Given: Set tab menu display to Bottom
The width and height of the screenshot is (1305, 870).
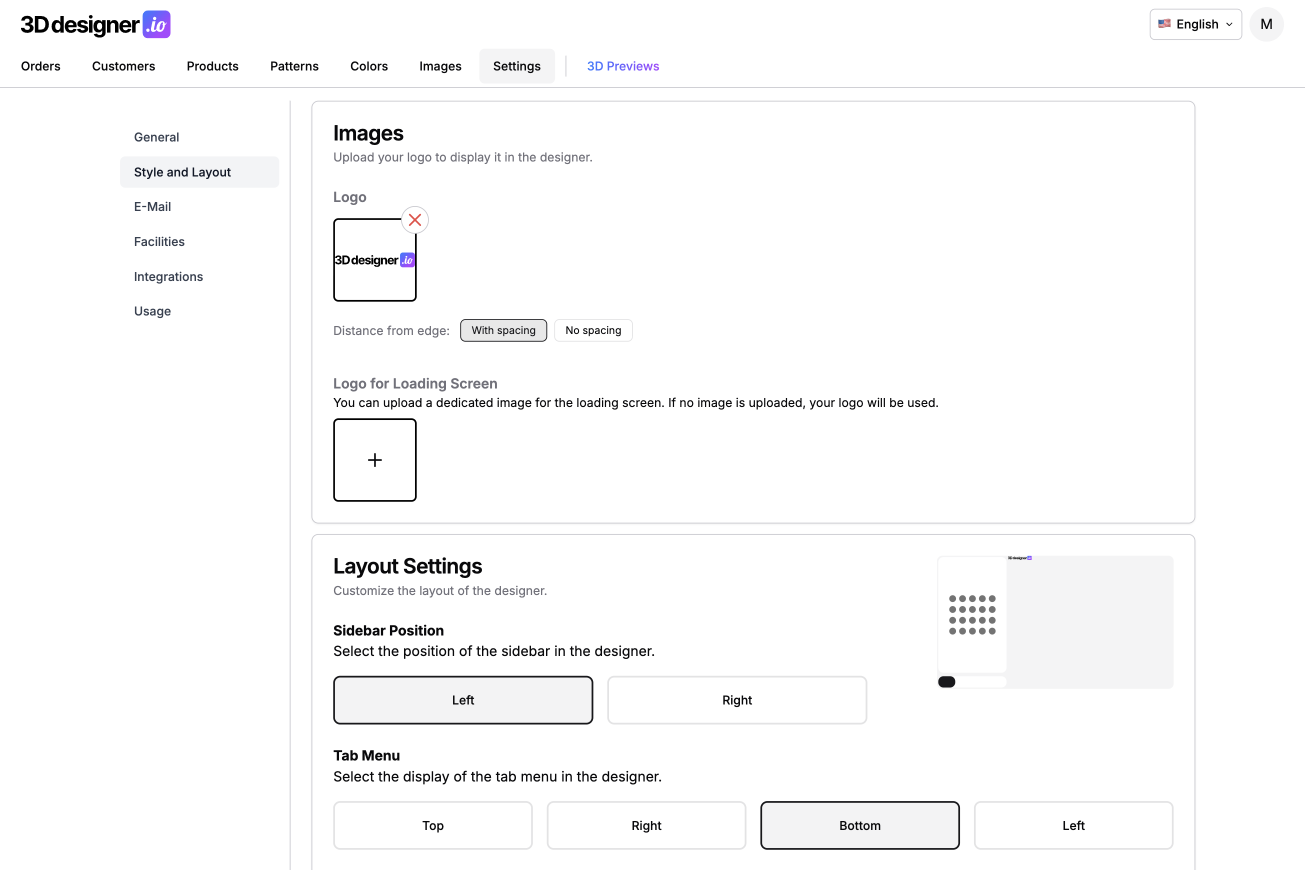Looking at the screenshot, I should (860, 825).
